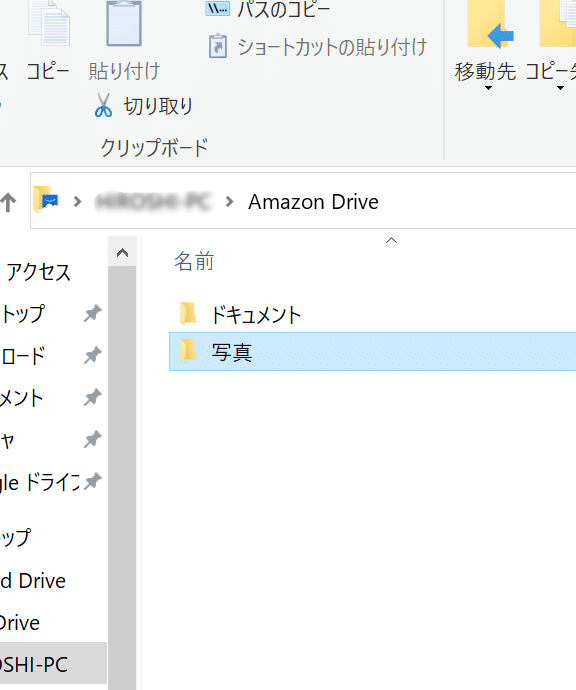This screenshot has height=690, width=576.
Task: Unpin the gle ドライブ quick access item
Action: [x=92, y=481]
